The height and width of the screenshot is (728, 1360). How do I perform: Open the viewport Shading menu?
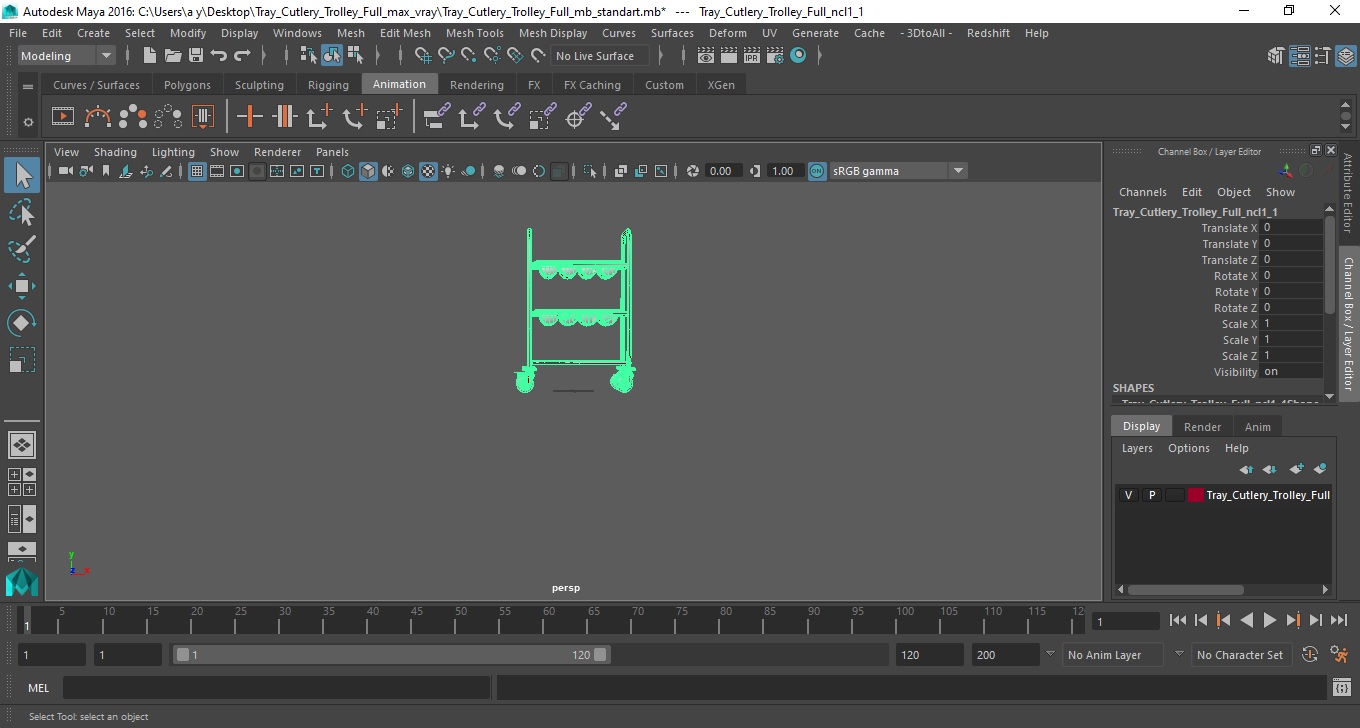tap(115, 152)
